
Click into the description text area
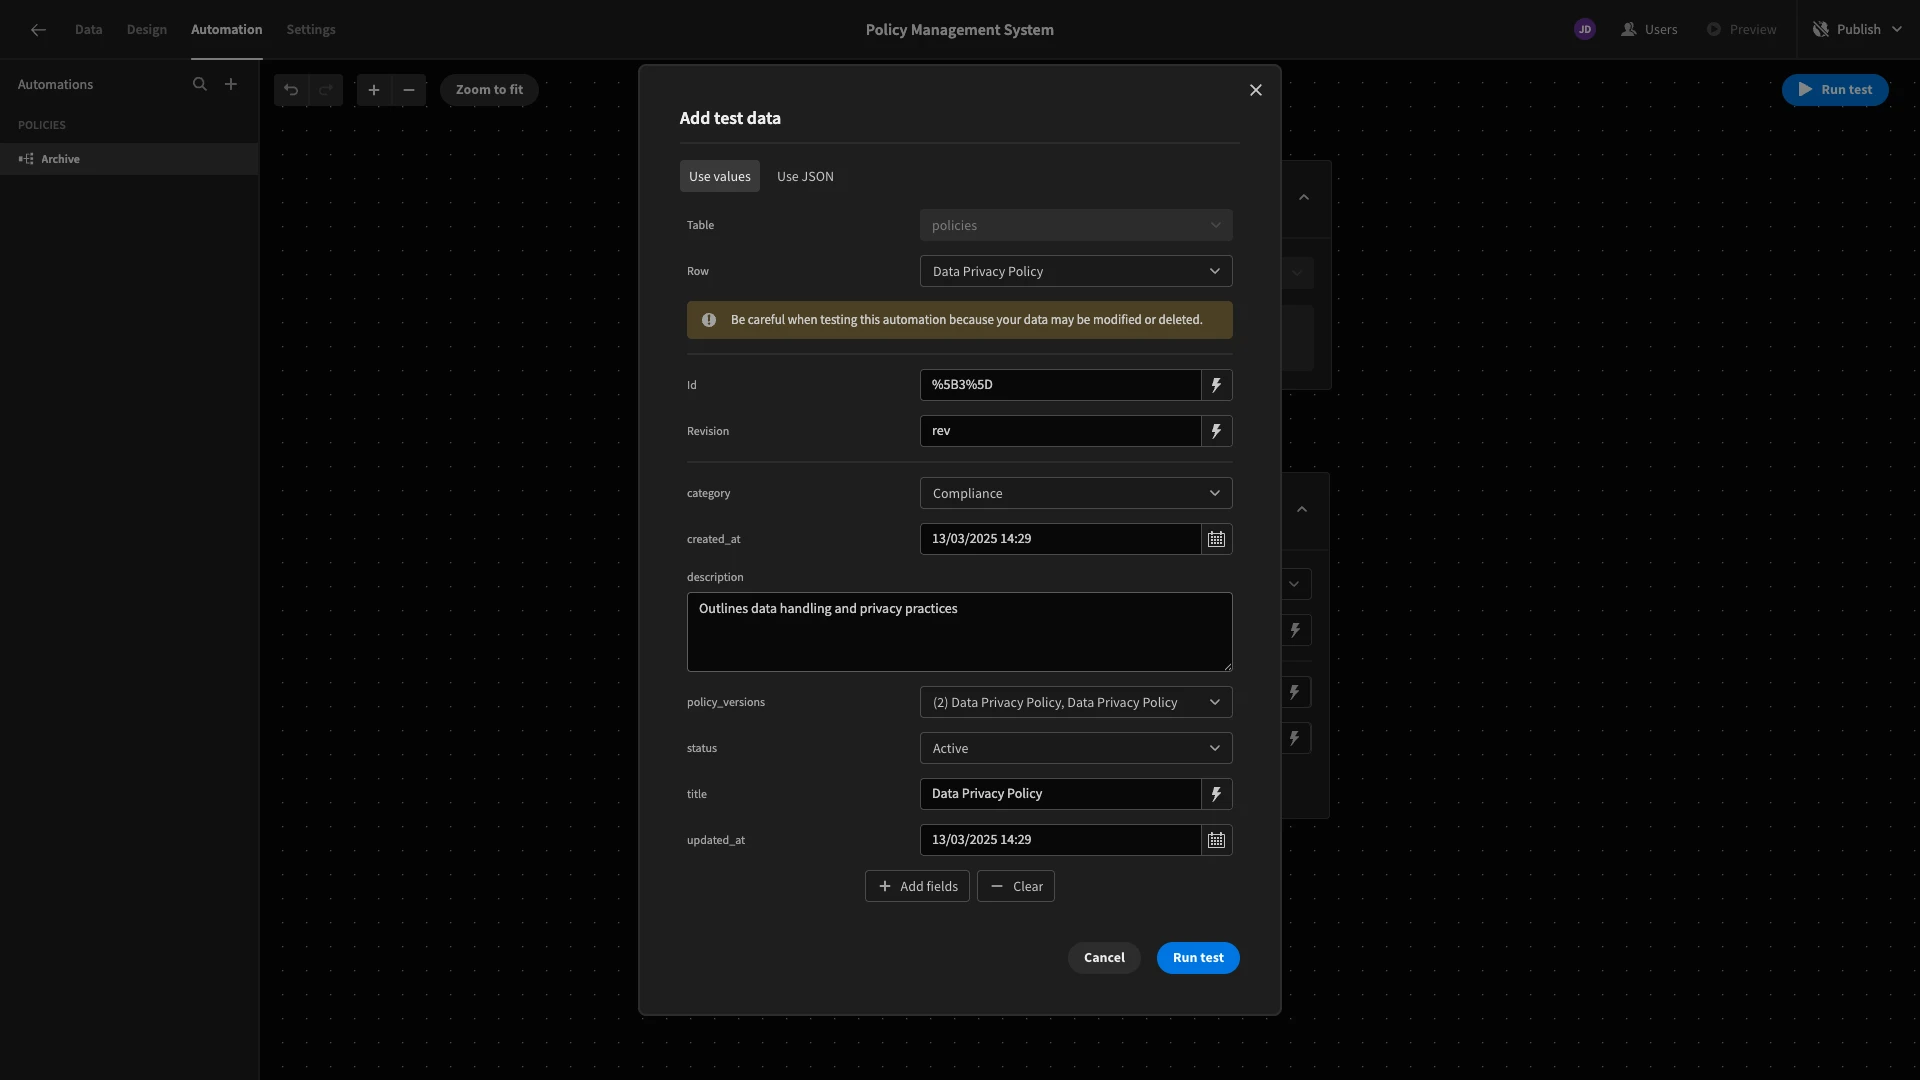coord(960,632)
